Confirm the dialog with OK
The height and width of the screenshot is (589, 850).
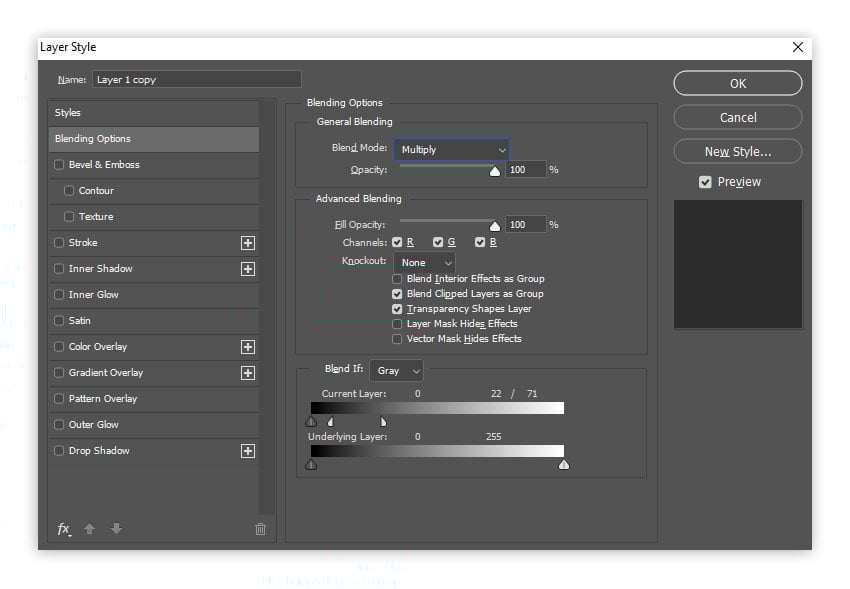click(x=737, y=83)
